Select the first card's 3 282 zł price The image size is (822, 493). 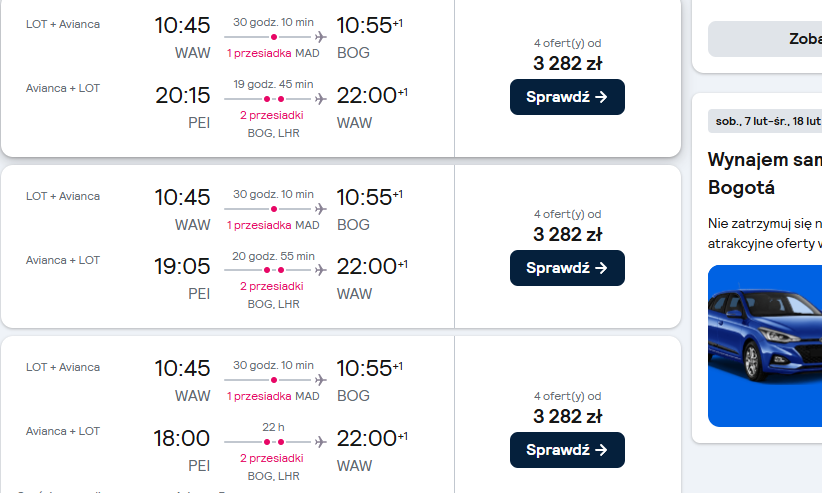568,63
